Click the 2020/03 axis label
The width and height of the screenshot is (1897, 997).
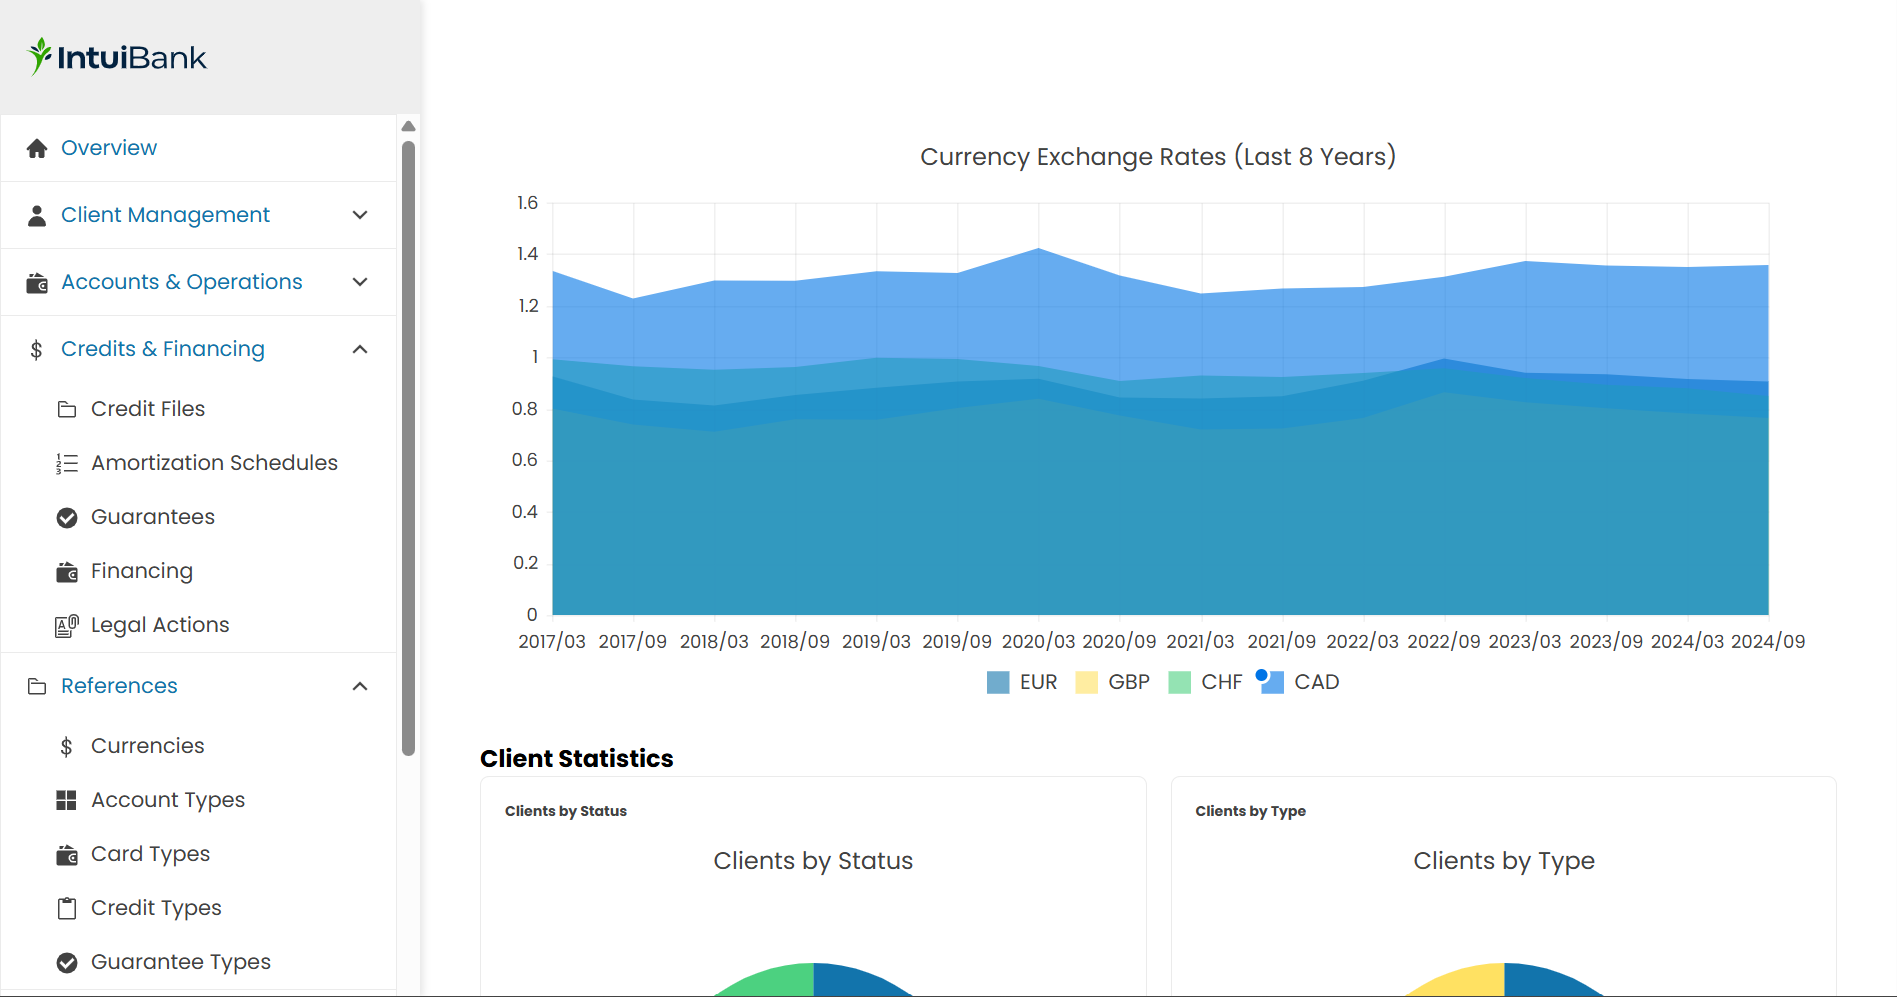[x=1039, y=642]
